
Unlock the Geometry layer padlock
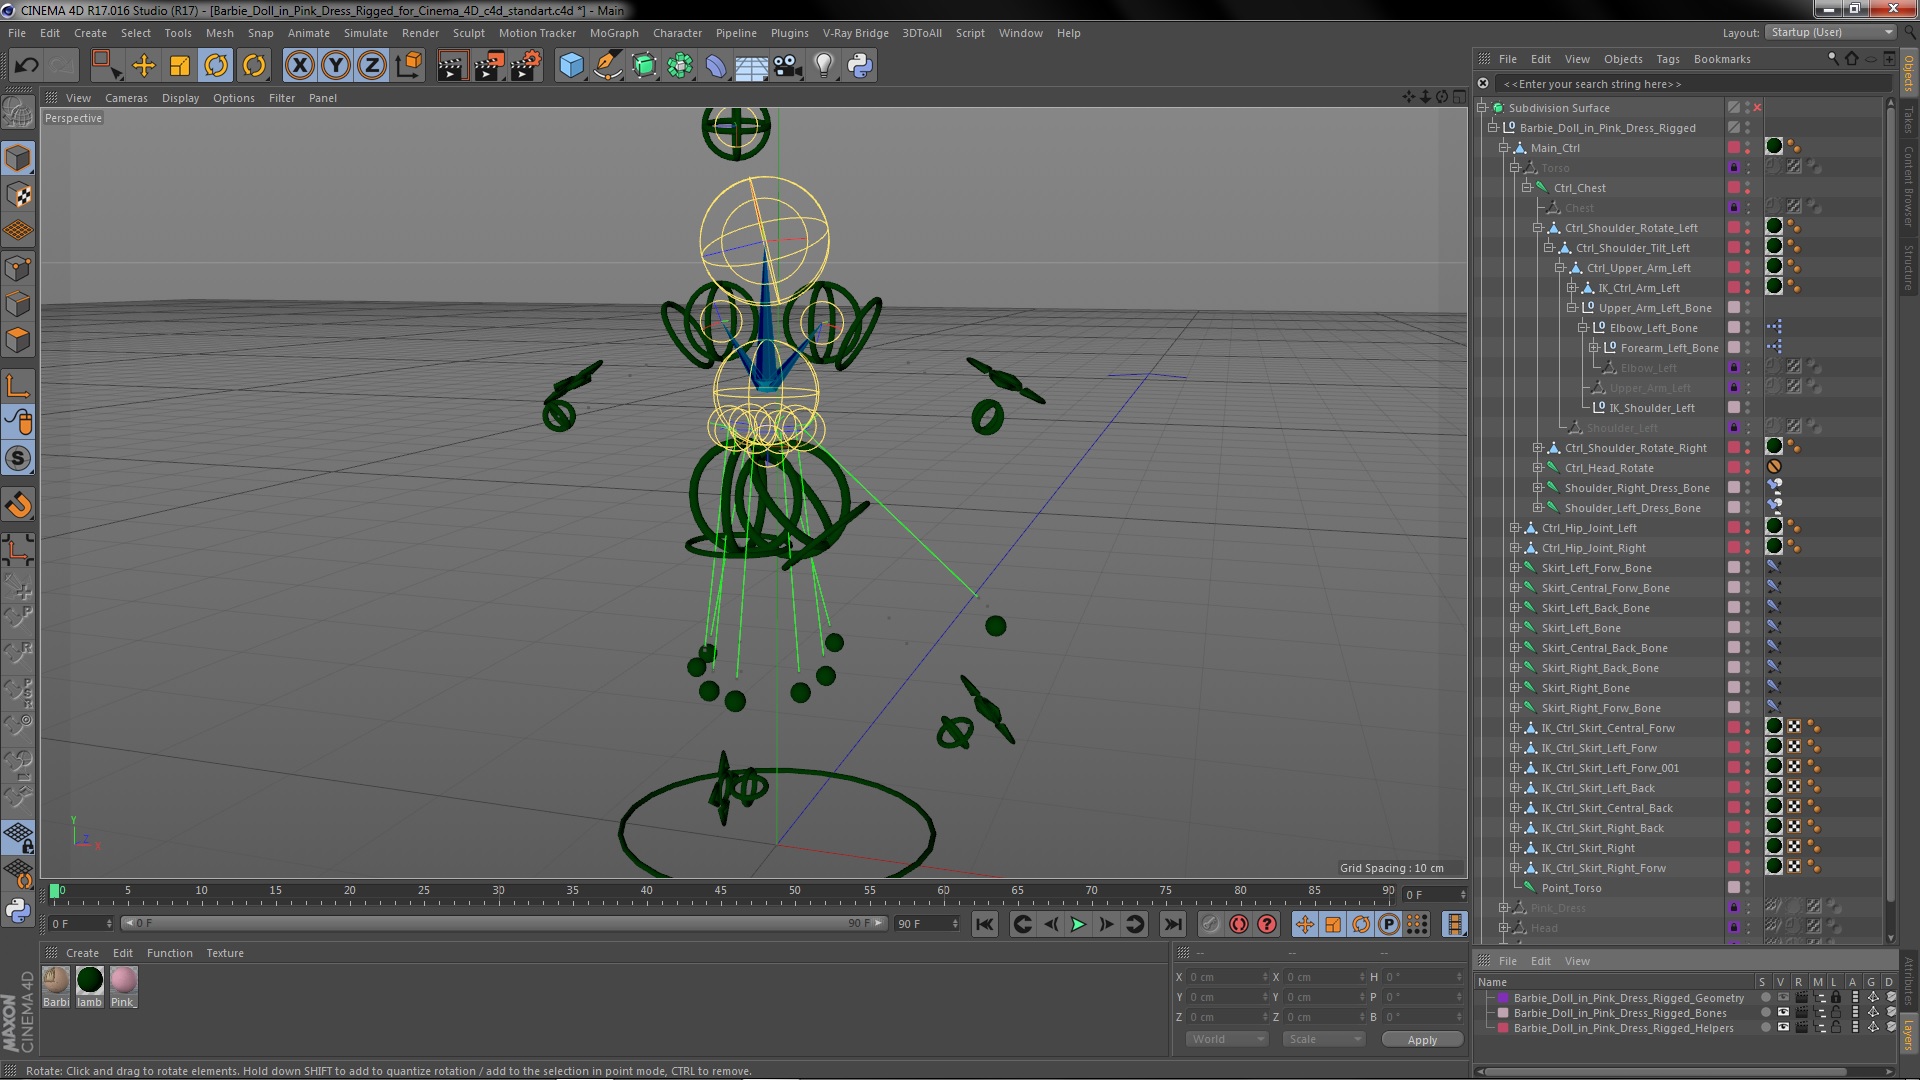1836,998
